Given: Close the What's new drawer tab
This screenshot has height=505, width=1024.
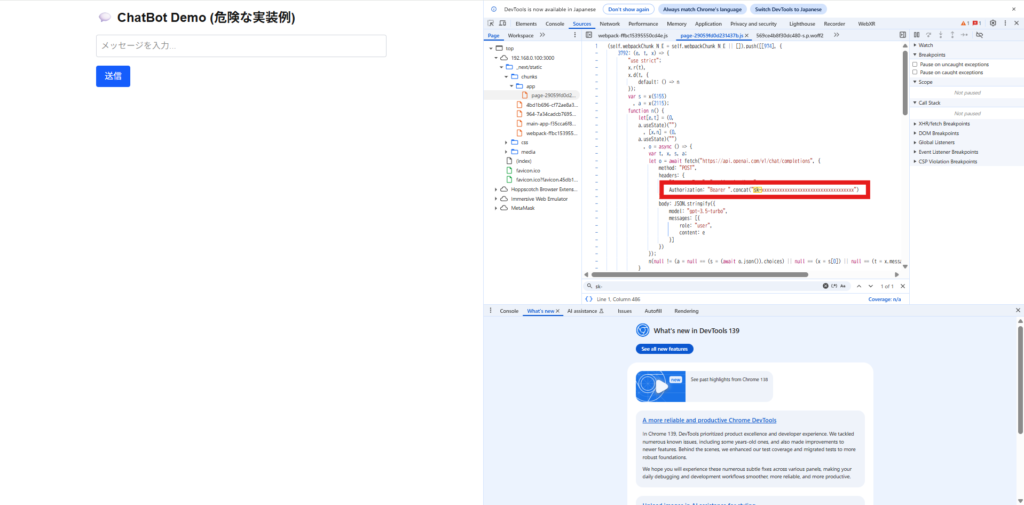Looking at the screenshot, I should point(558,311).
